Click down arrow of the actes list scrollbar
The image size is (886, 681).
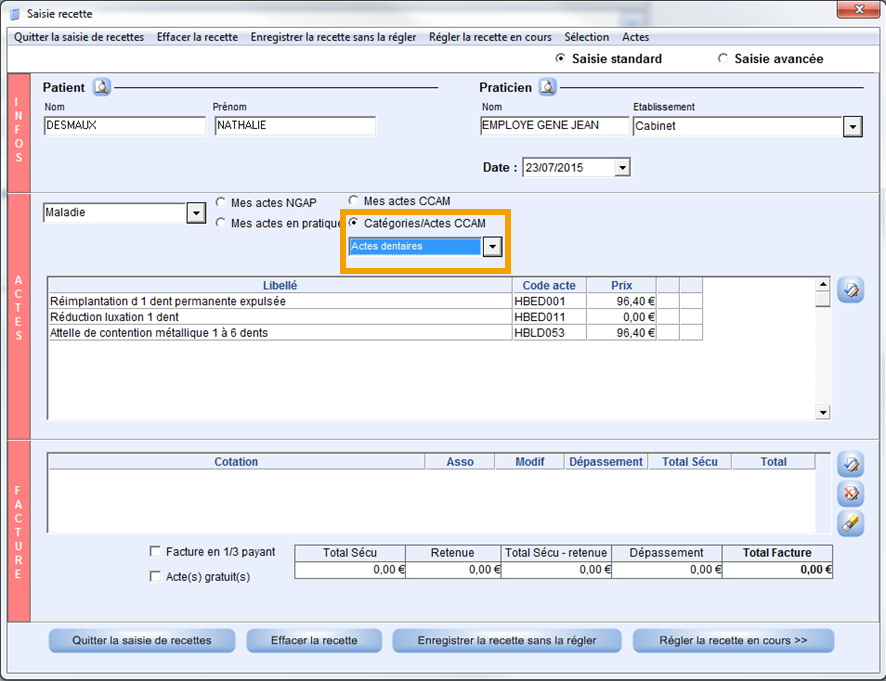click(823, 412)
